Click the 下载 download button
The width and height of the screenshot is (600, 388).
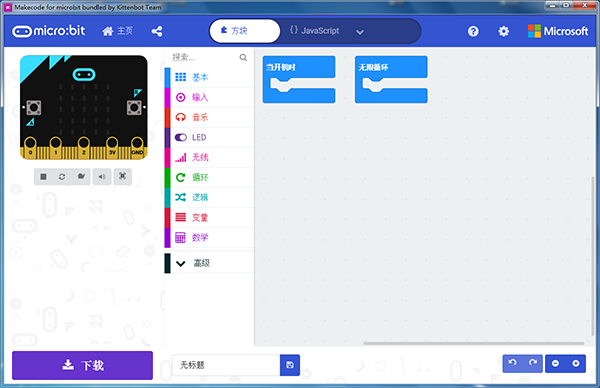(82, 365)
